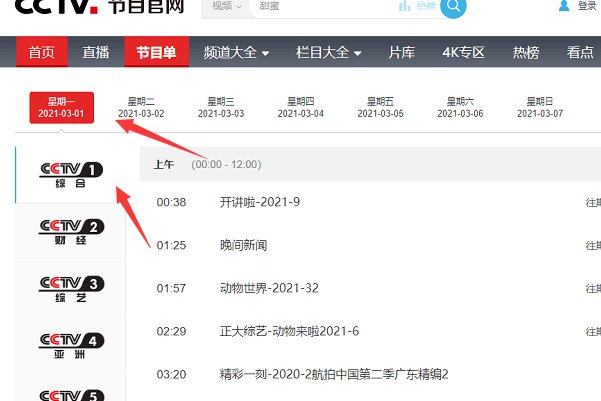Click the 00:38 time entry
601x401 pixels.
pyautogui.click(x=171, y=202)
